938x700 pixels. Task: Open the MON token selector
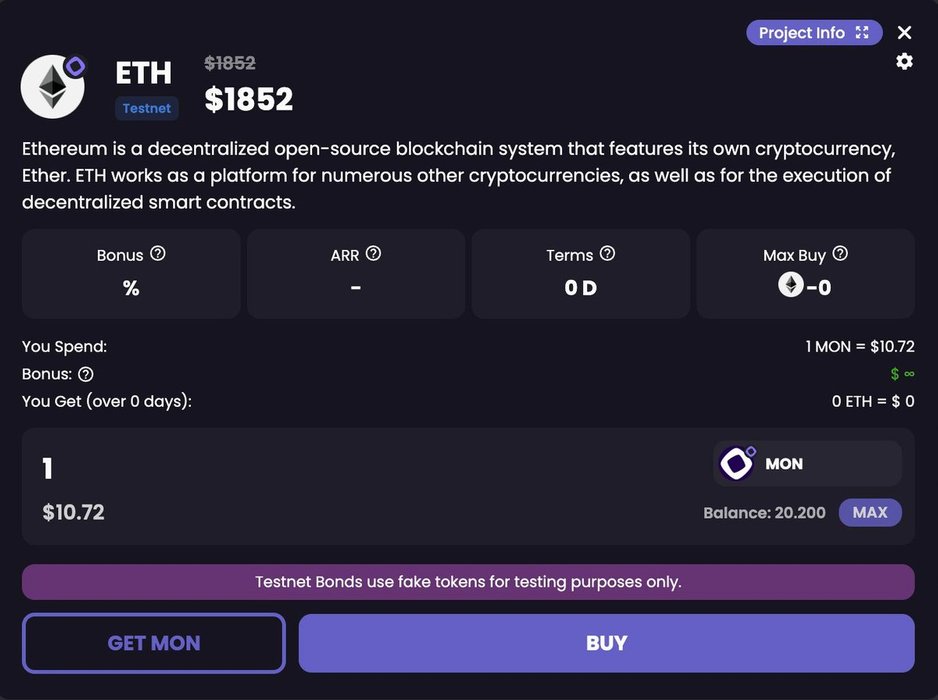[808, 464]
